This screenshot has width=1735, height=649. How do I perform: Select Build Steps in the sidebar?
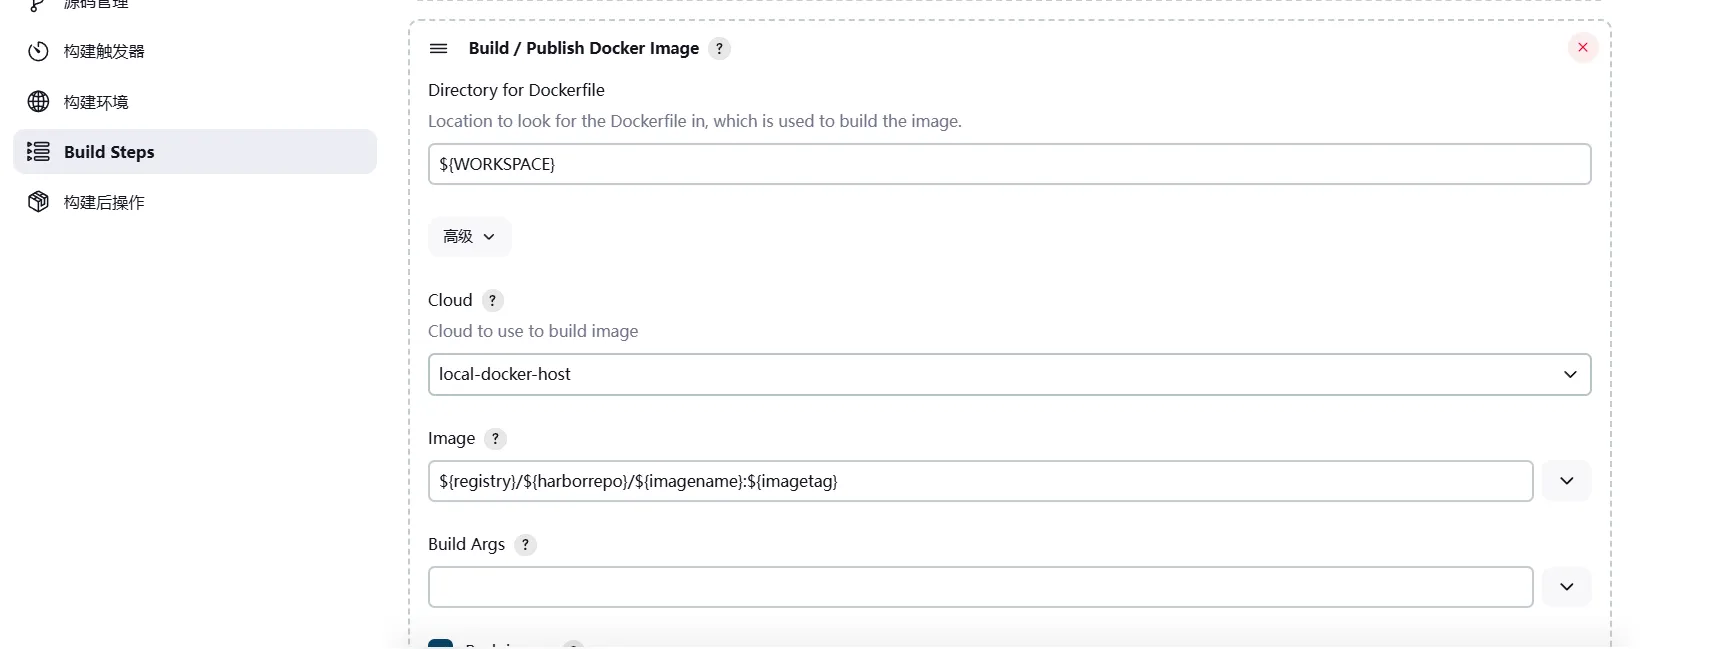[195, 152]
